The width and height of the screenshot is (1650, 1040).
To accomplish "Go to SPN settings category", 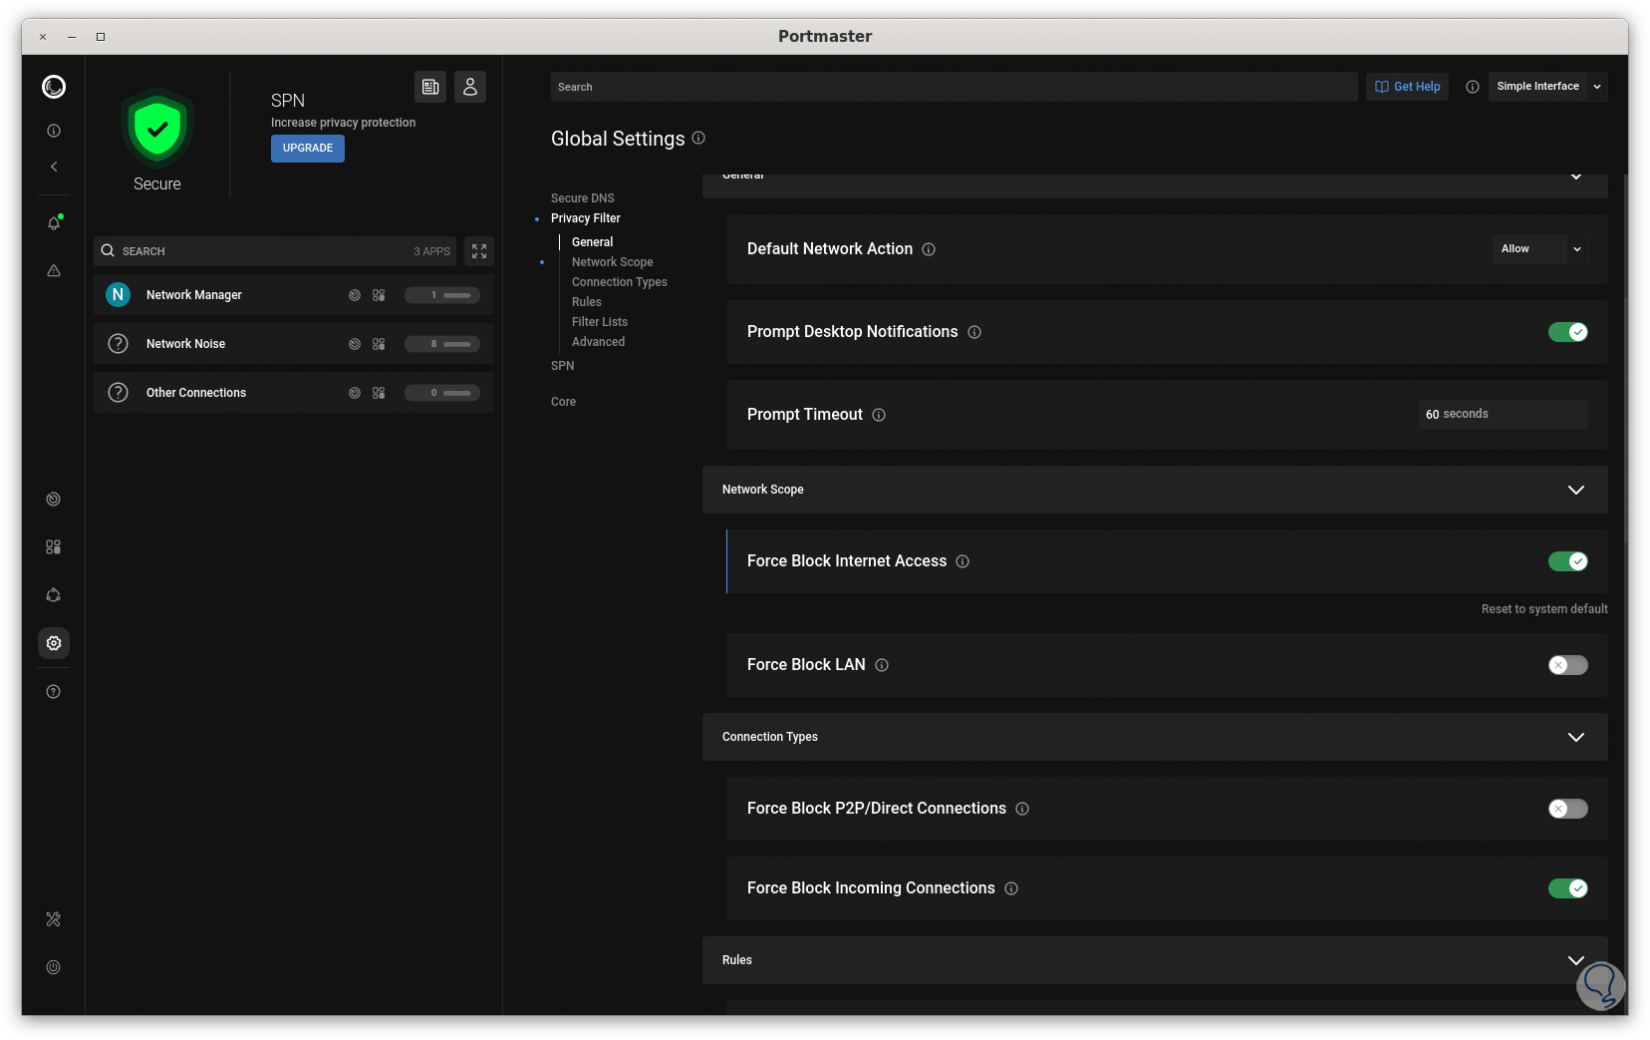I will pos(563,366).
